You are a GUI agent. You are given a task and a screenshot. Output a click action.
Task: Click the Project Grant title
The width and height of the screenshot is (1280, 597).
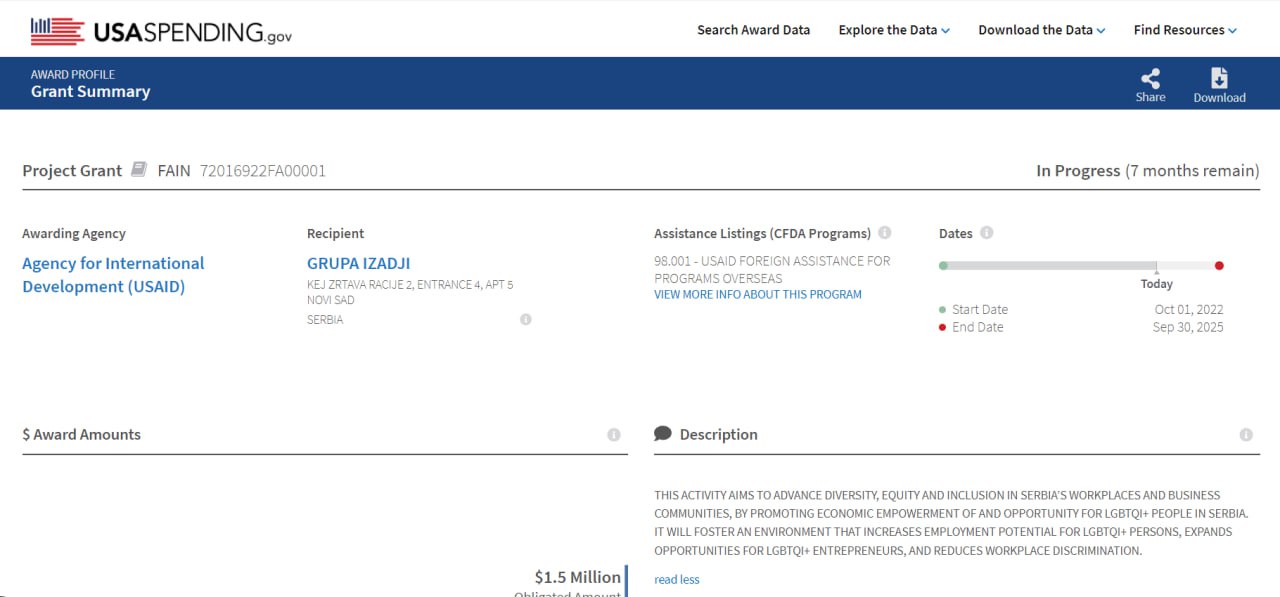pyautogui.click(x=72, y=171)
